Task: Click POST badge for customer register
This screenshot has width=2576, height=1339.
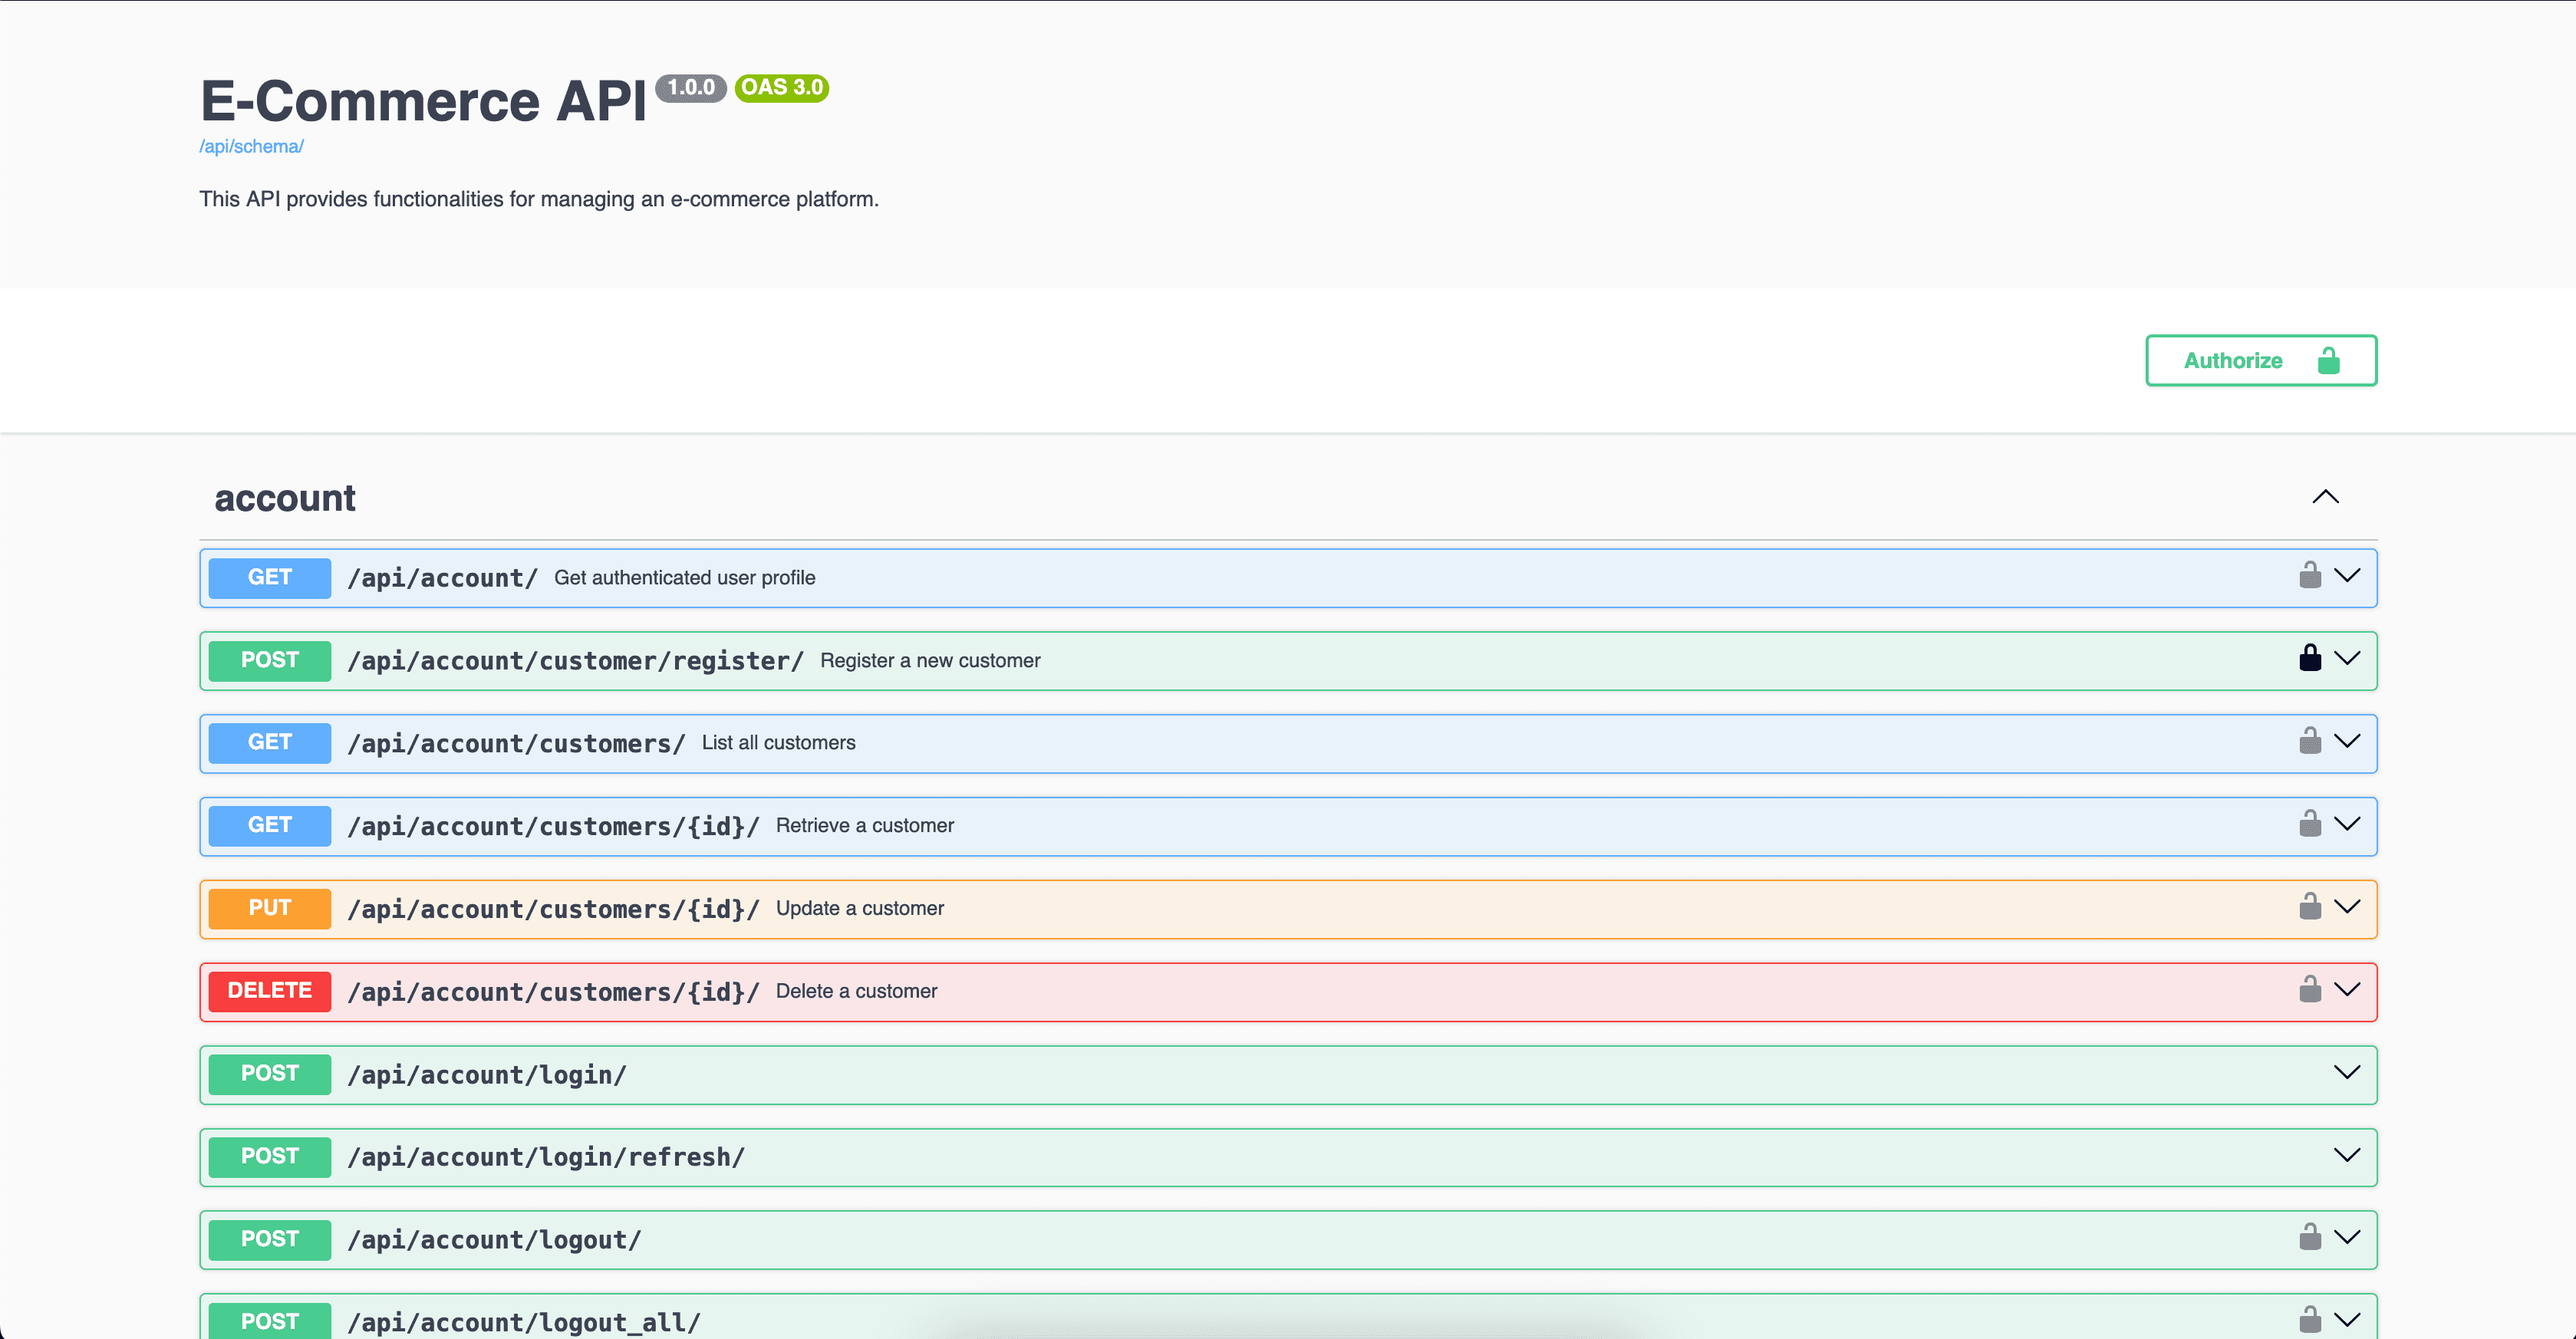Action: [270, 661]
